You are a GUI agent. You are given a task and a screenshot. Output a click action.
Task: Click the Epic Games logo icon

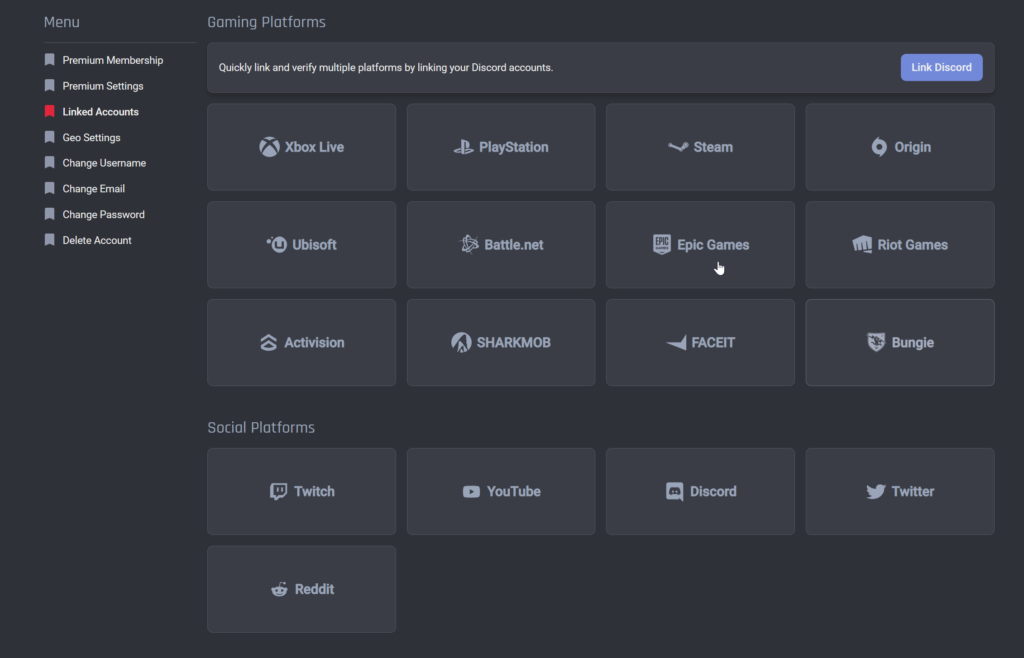click(662, 244)
